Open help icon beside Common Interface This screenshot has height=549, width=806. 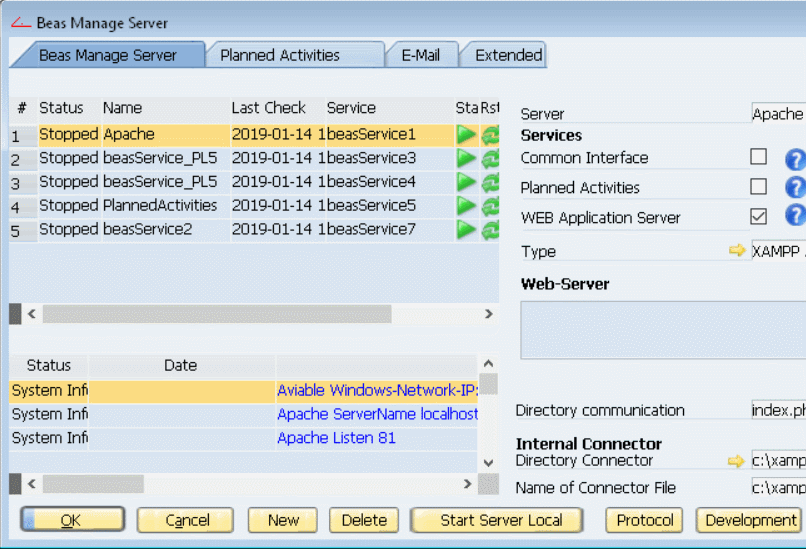[794, 158]
